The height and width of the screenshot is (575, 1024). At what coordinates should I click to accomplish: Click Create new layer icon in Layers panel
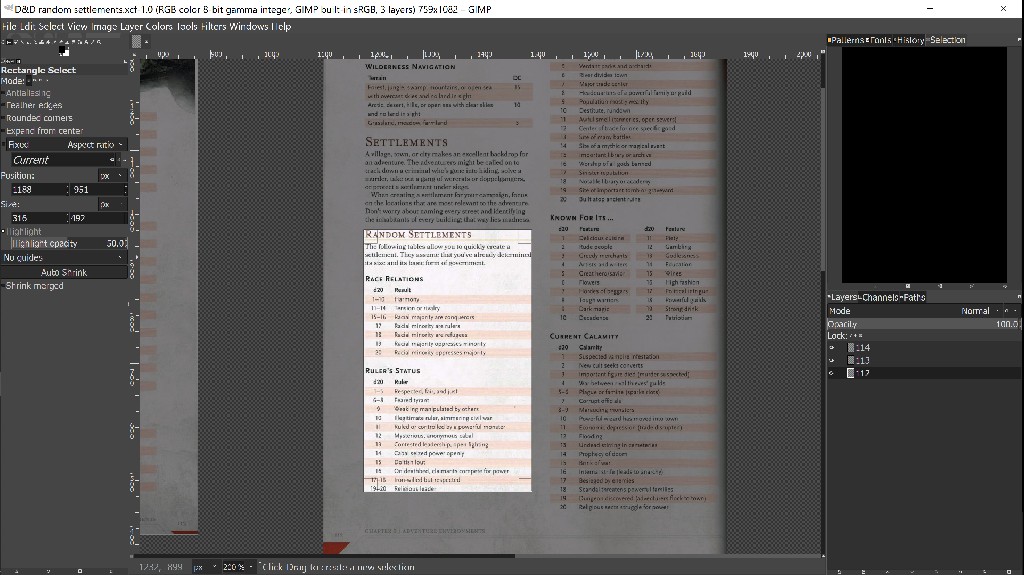pyautogui.click(x=839, y=571)
